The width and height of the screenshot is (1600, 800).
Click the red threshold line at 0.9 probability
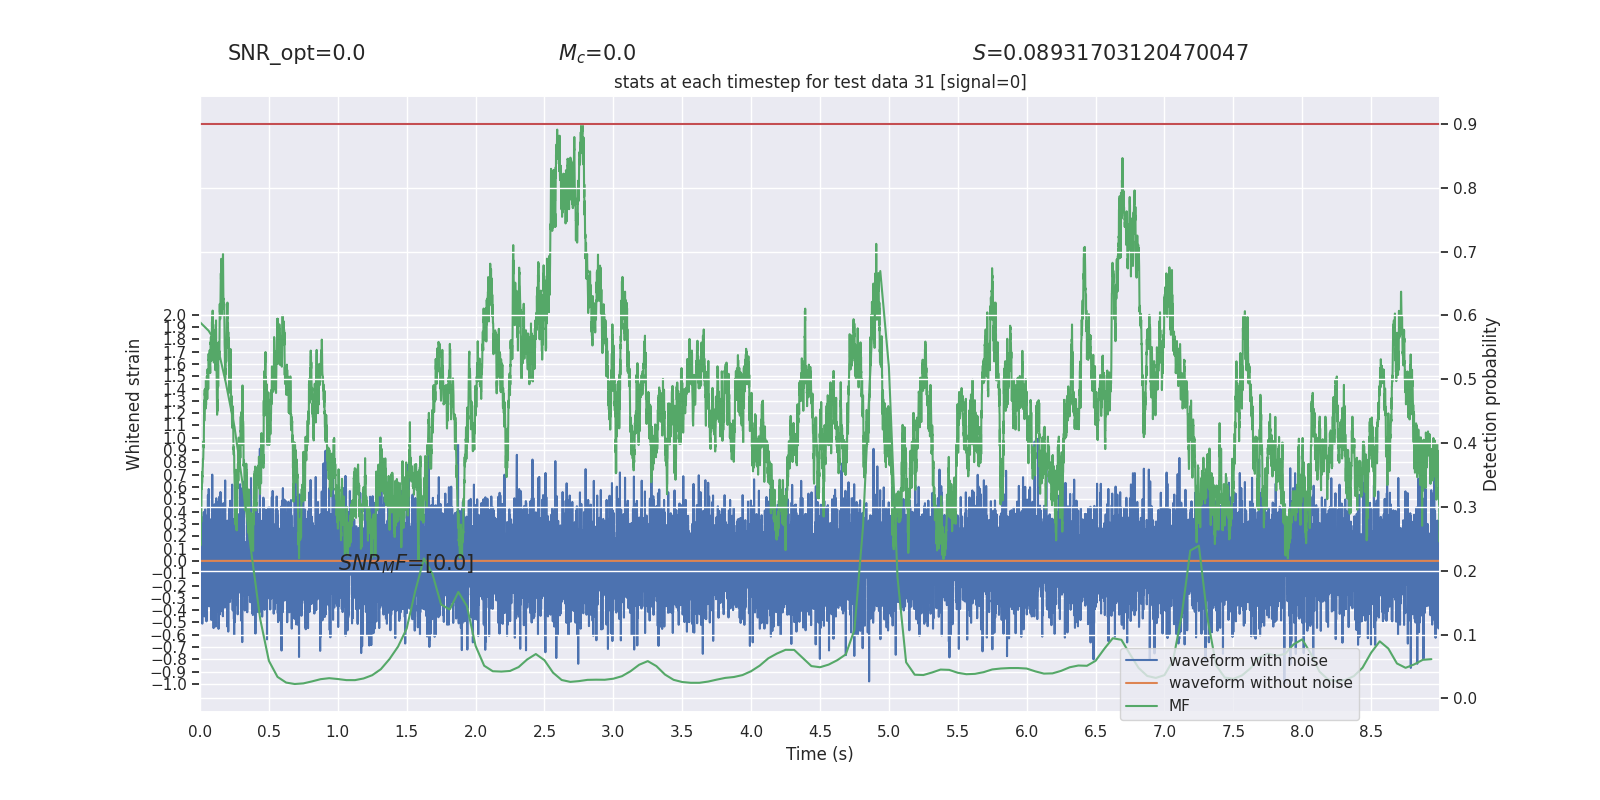pos(820,124)
